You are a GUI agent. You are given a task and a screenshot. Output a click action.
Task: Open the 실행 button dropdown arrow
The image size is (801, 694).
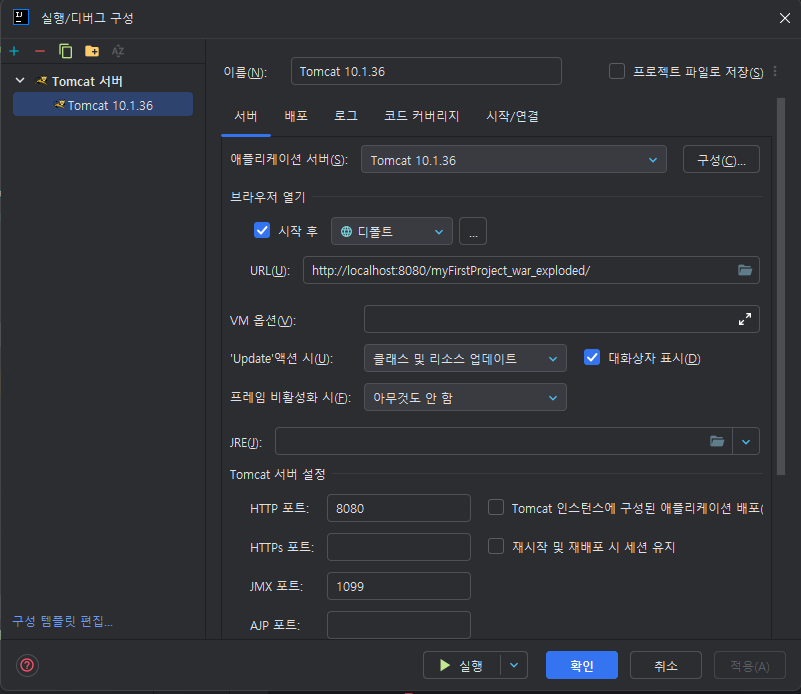(514, 665)
